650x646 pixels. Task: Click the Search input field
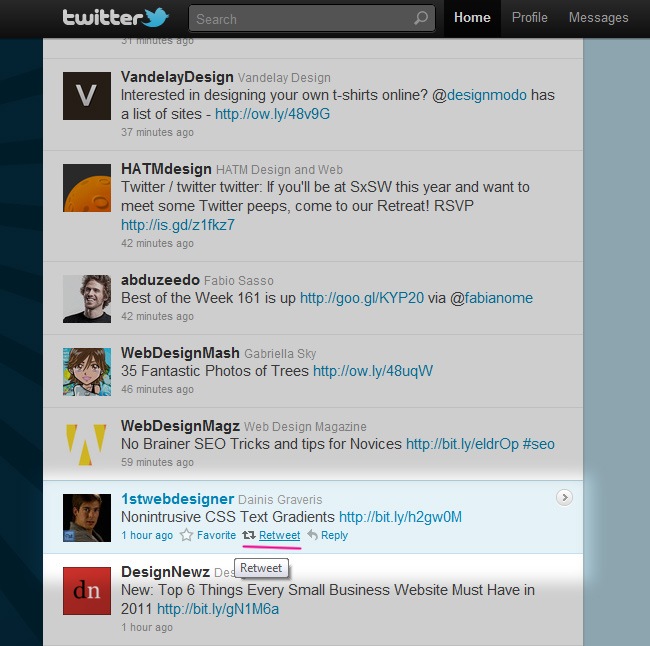coord(312,18)
